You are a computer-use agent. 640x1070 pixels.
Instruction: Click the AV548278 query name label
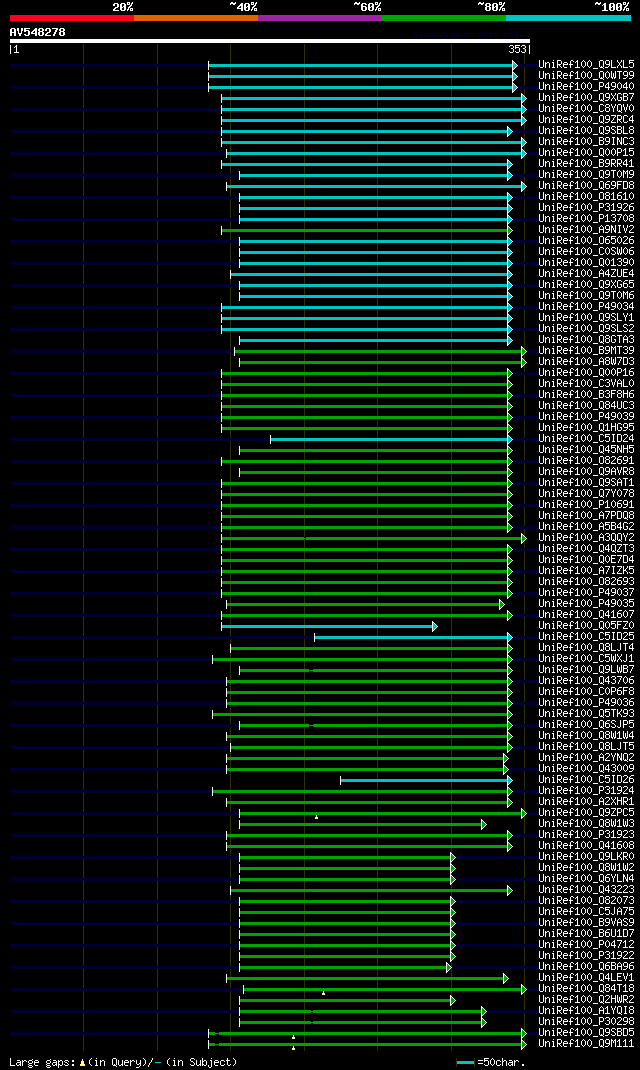click(x=38, y=32)
